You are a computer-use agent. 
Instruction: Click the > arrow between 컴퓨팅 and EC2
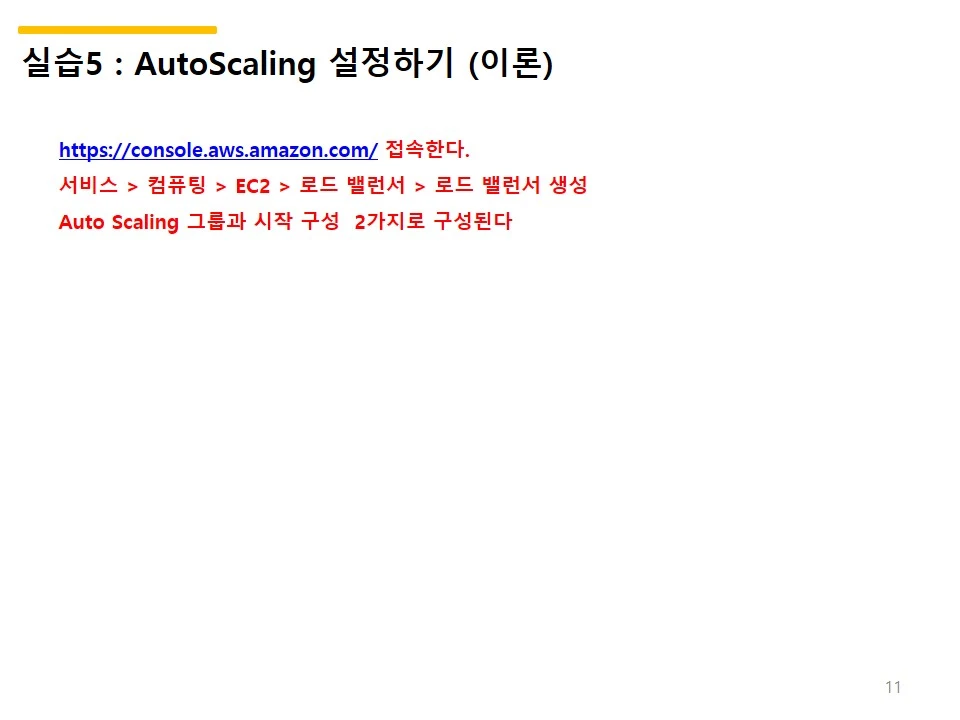(x=221, y=187)
